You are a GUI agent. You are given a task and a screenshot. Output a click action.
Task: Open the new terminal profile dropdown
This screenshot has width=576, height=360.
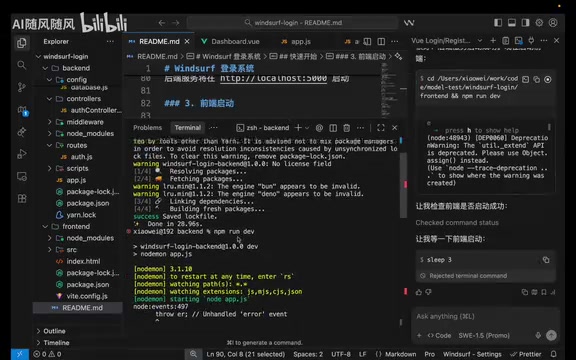307,128
